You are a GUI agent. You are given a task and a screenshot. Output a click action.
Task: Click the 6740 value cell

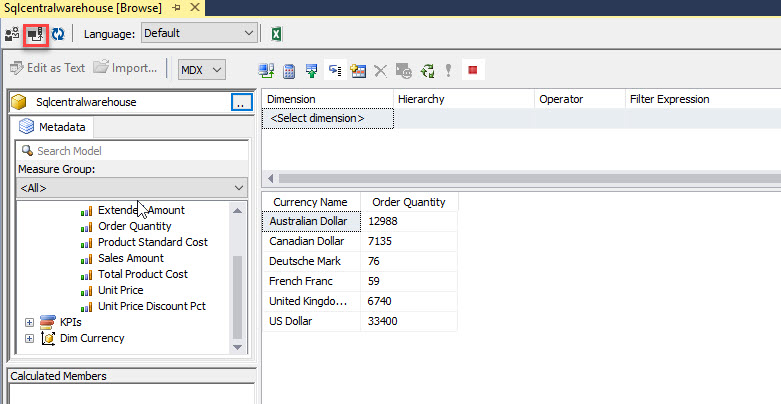(x=409, y=301)
